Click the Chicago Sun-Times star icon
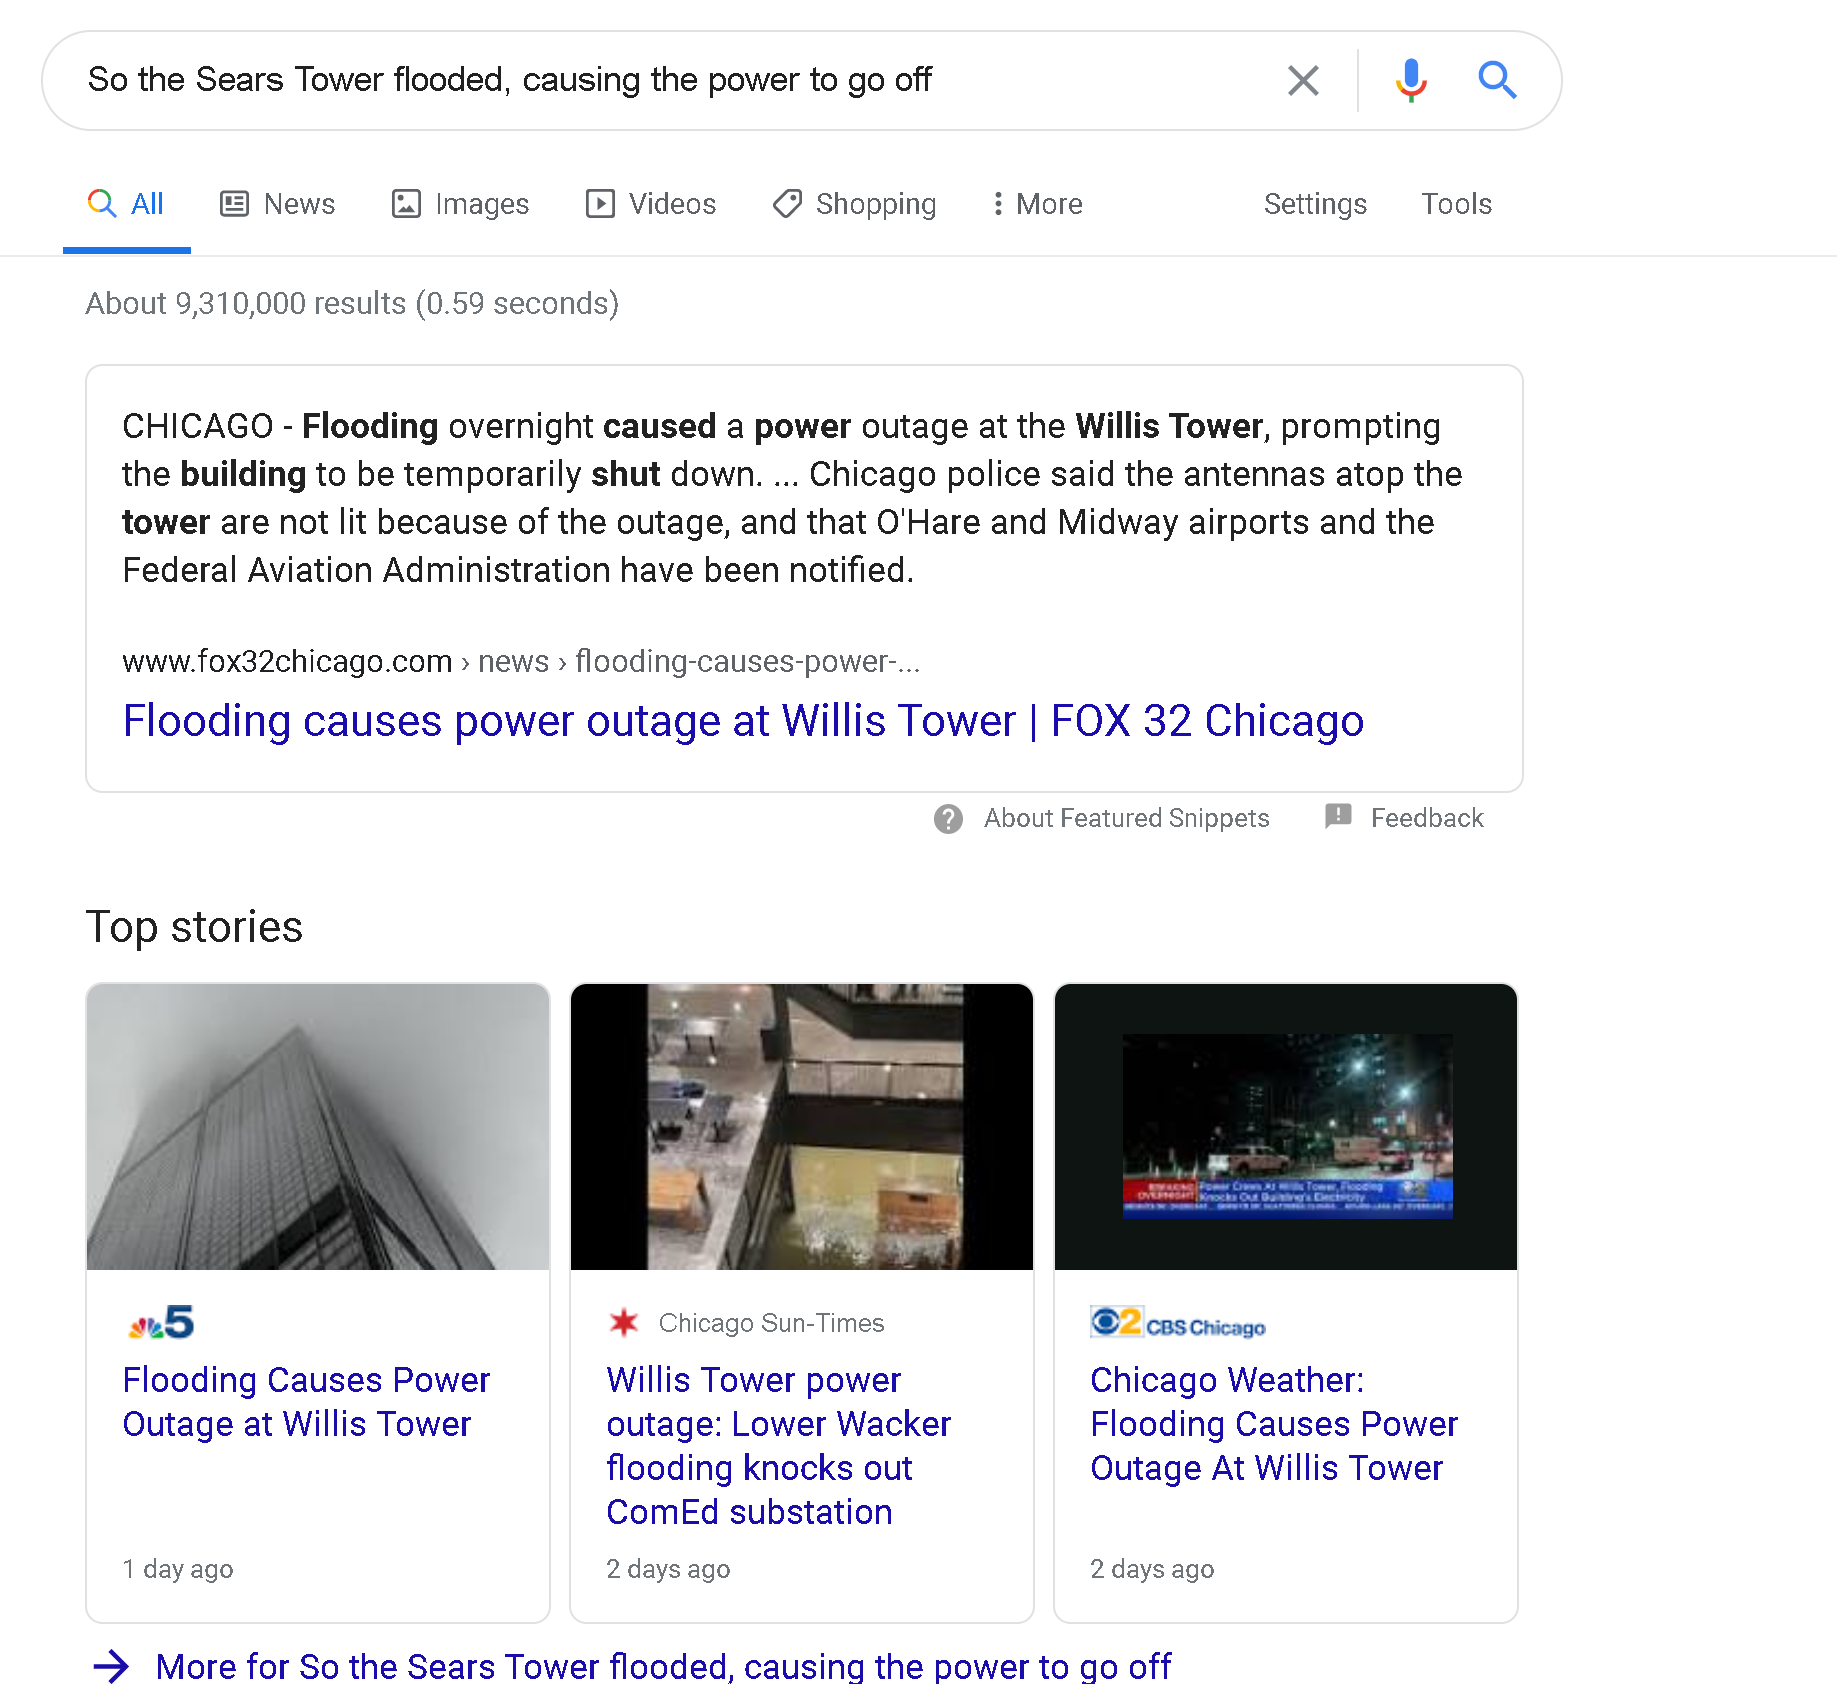 624,1322
